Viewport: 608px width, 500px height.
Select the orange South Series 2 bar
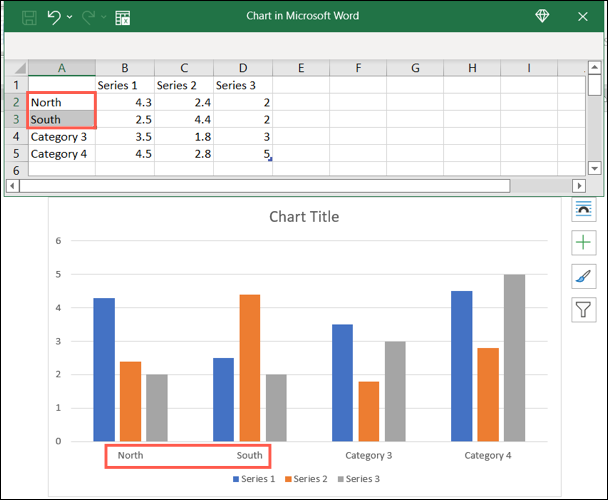click(x=250, y=368)
